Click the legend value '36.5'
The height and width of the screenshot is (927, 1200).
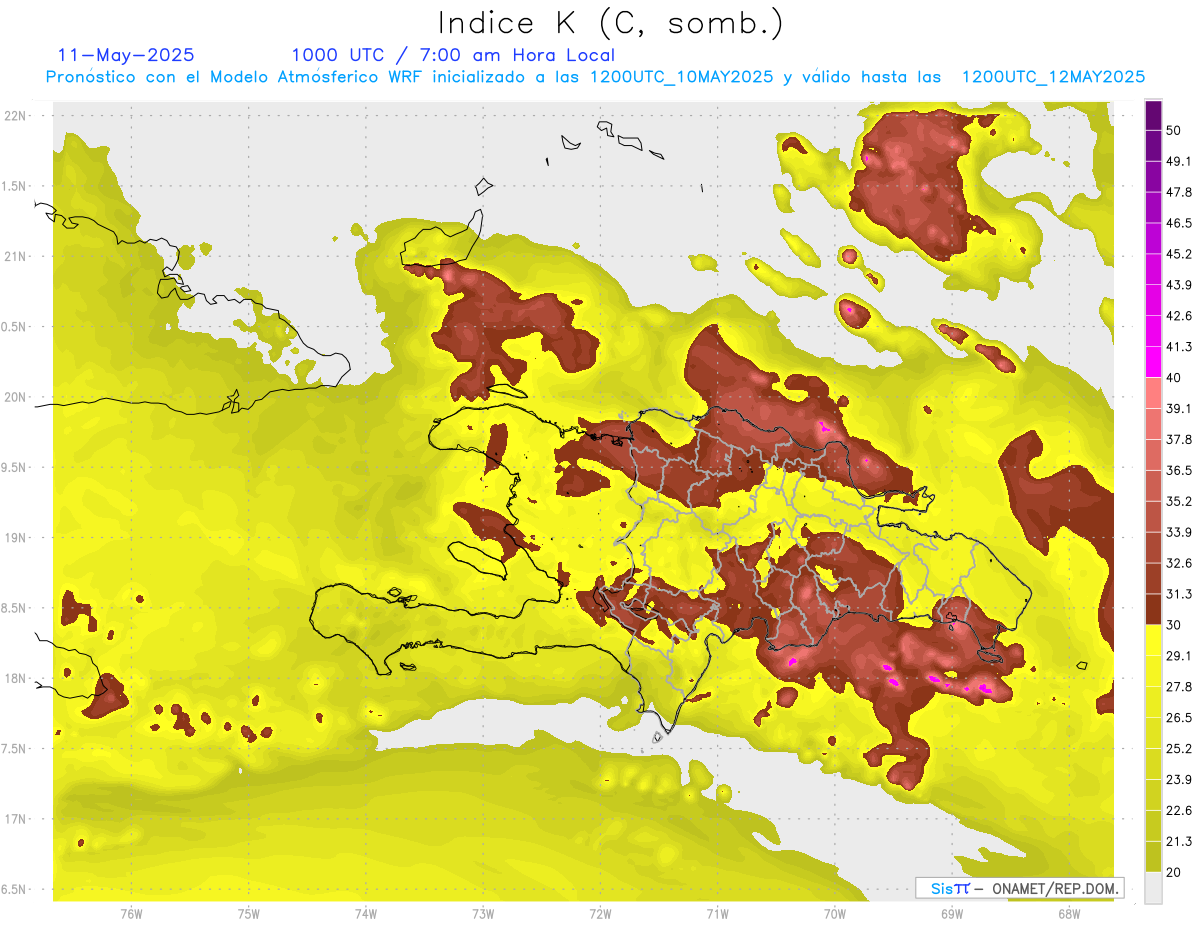(1178, 471)
